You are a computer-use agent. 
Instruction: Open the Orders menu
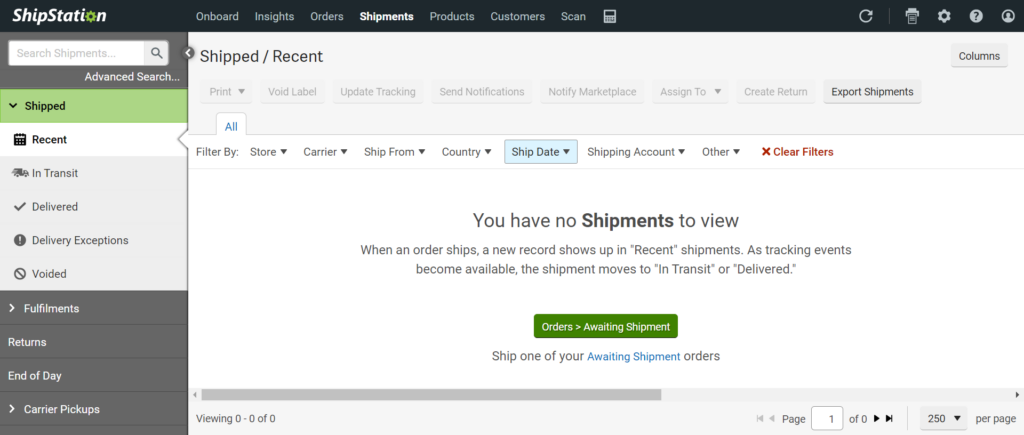[x=327, y=17]
